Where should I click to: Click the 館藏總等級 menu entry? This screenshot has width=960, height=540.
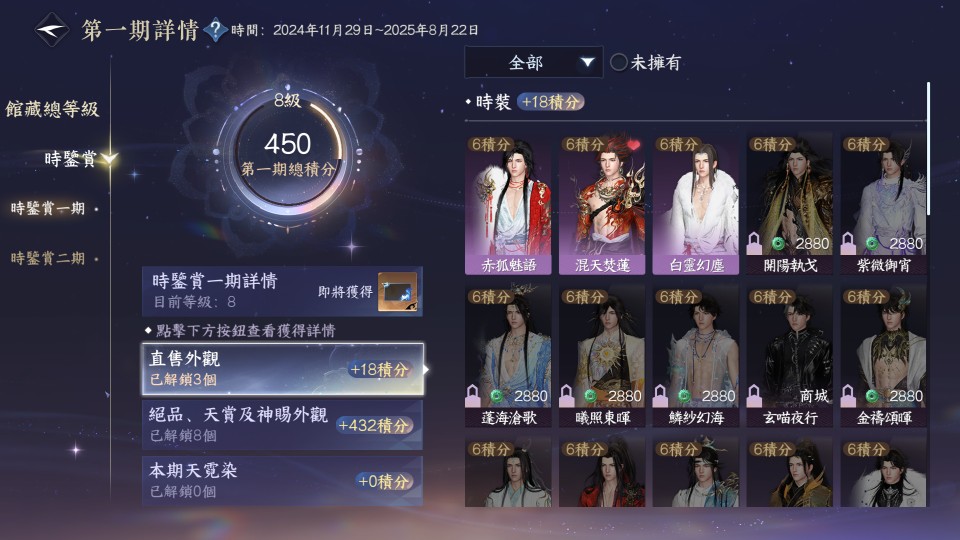(52, 109)
